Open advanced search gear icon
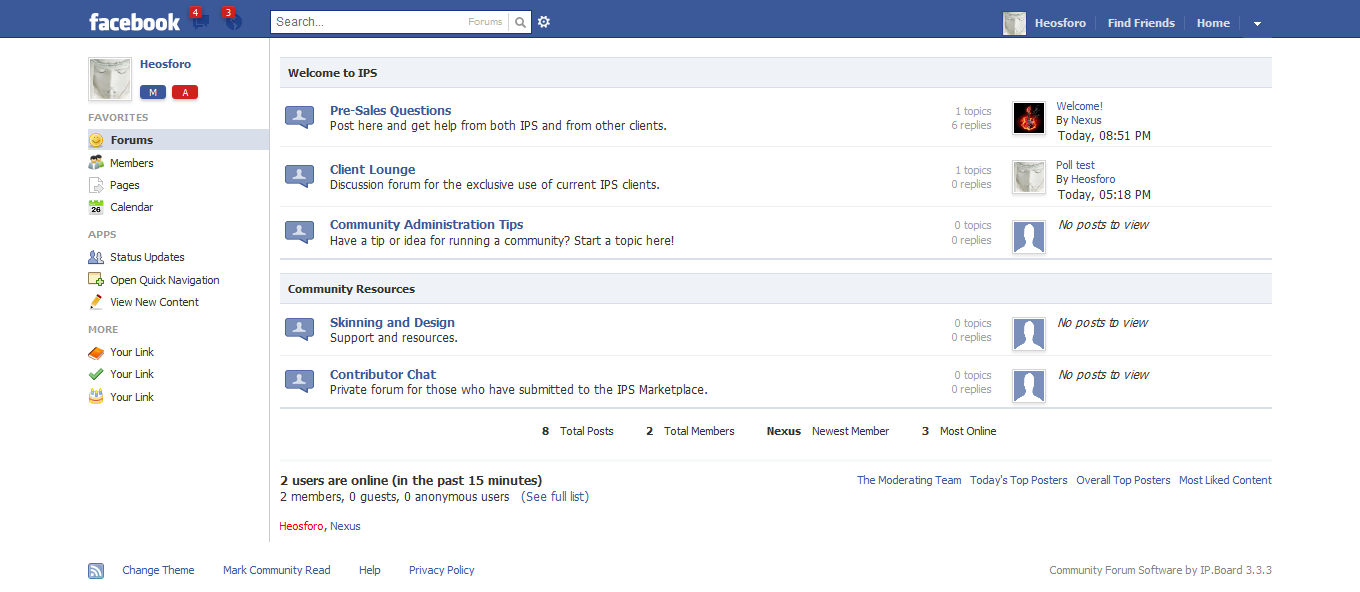The width and height of the screenshot is (1360, 592). (x=544, y=22)
